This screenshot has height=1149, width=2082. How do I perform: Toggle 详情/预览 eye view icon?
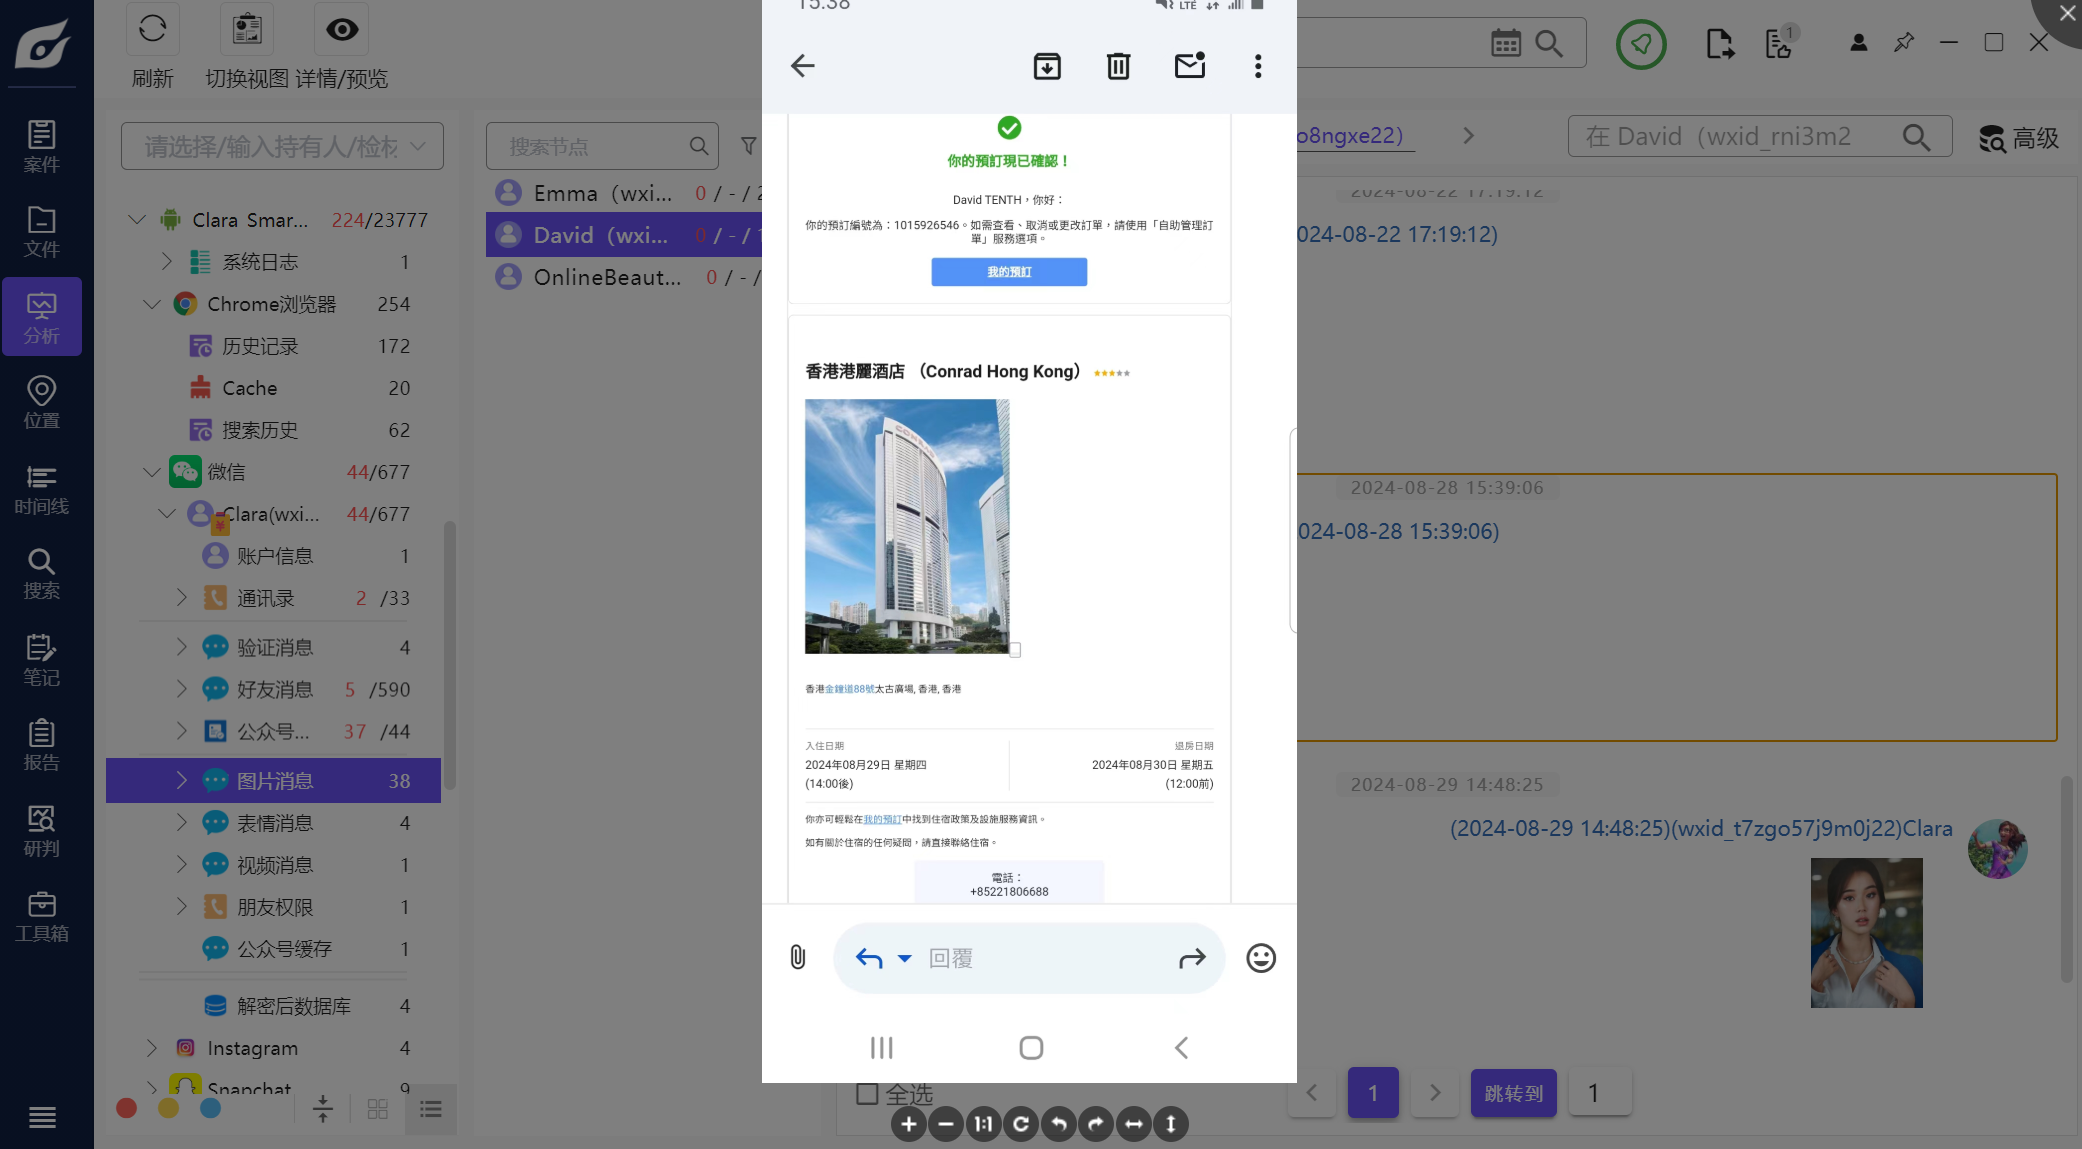coord(341,29)
